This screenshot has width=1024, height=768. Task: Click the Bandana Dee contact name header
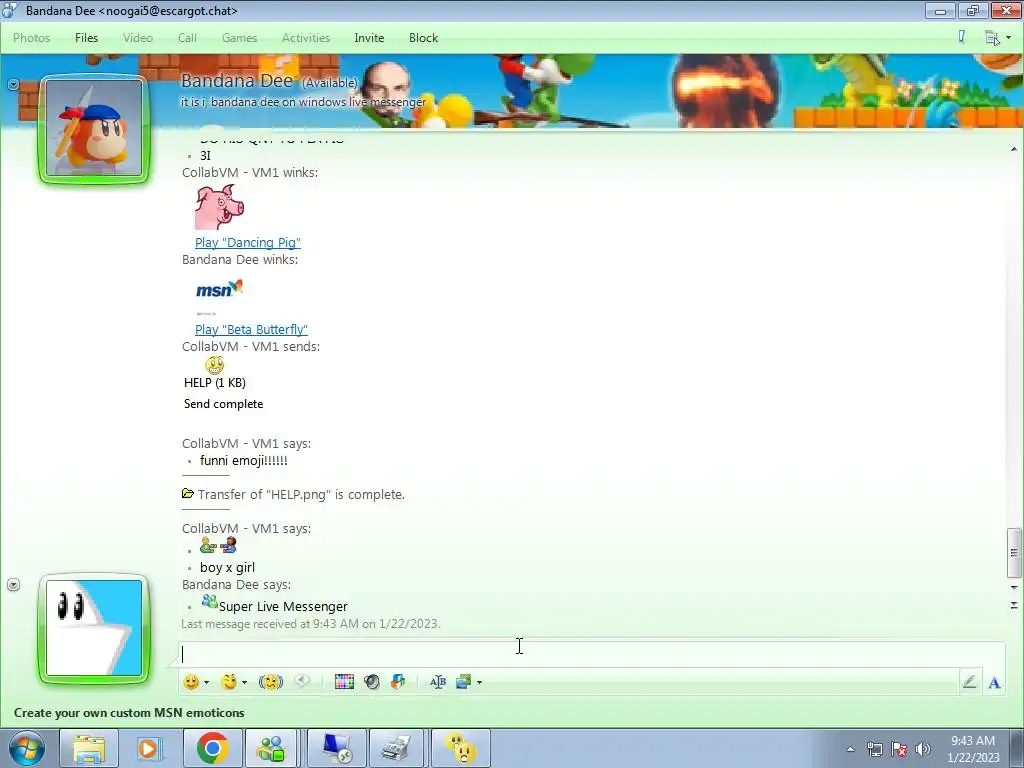click(x=236, y=80)
